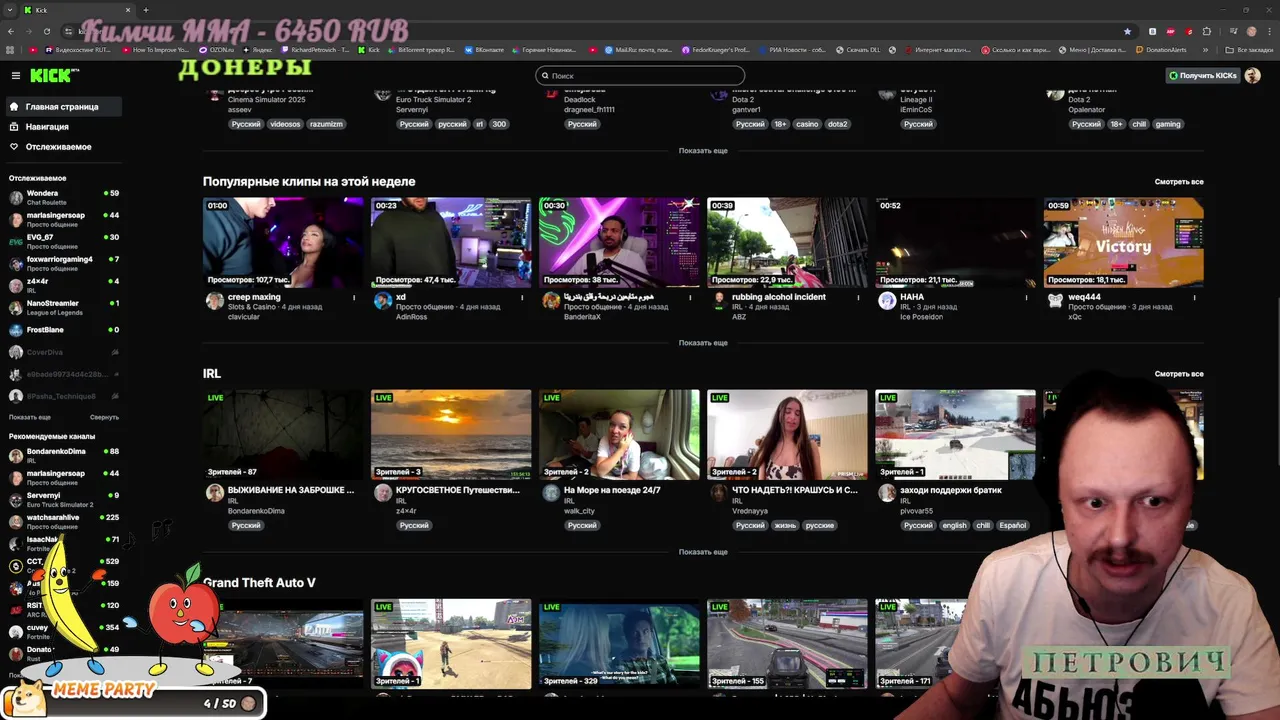Image resolution: width=1280 pixels, height=720 pixels.
Task: Click clavicular avatar under creep maxing clip
Action: click(x=214, y=301)
